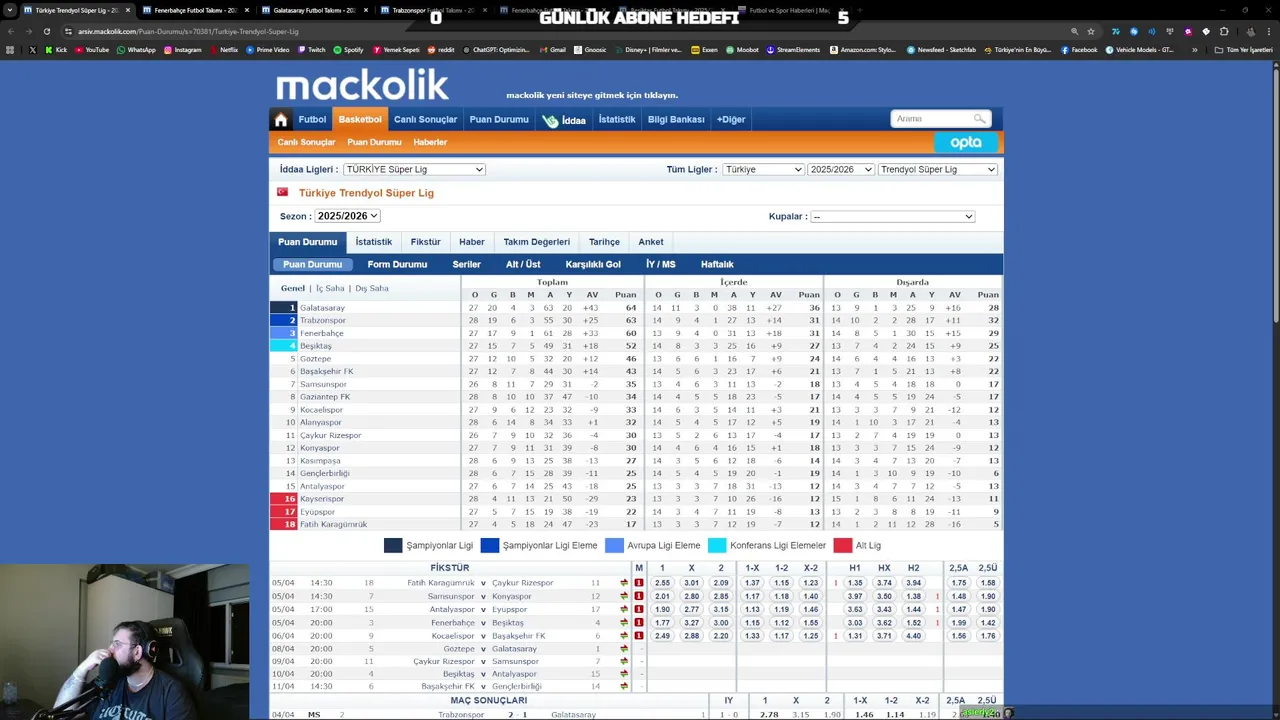
Task: Click the browser address bar URL
Action: [190, 32]
